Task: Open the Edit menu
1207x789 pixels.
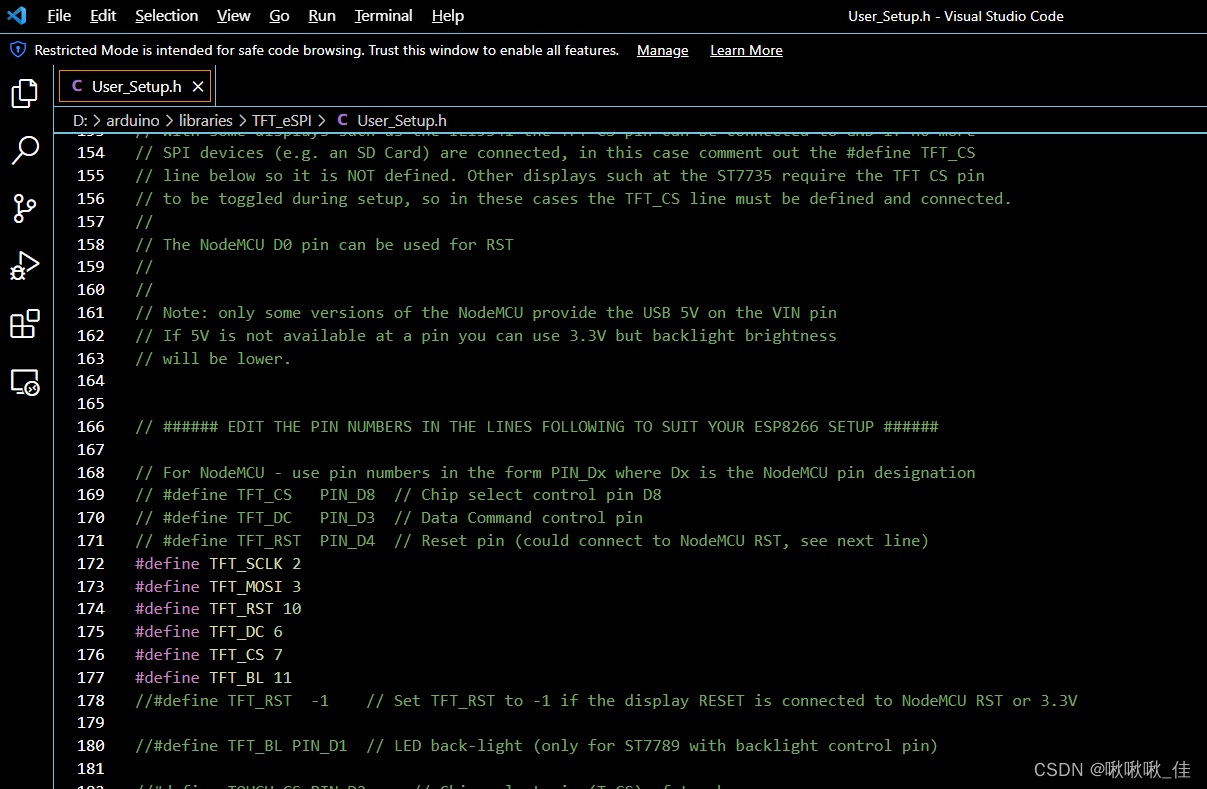Action: [x=103, y=16]
